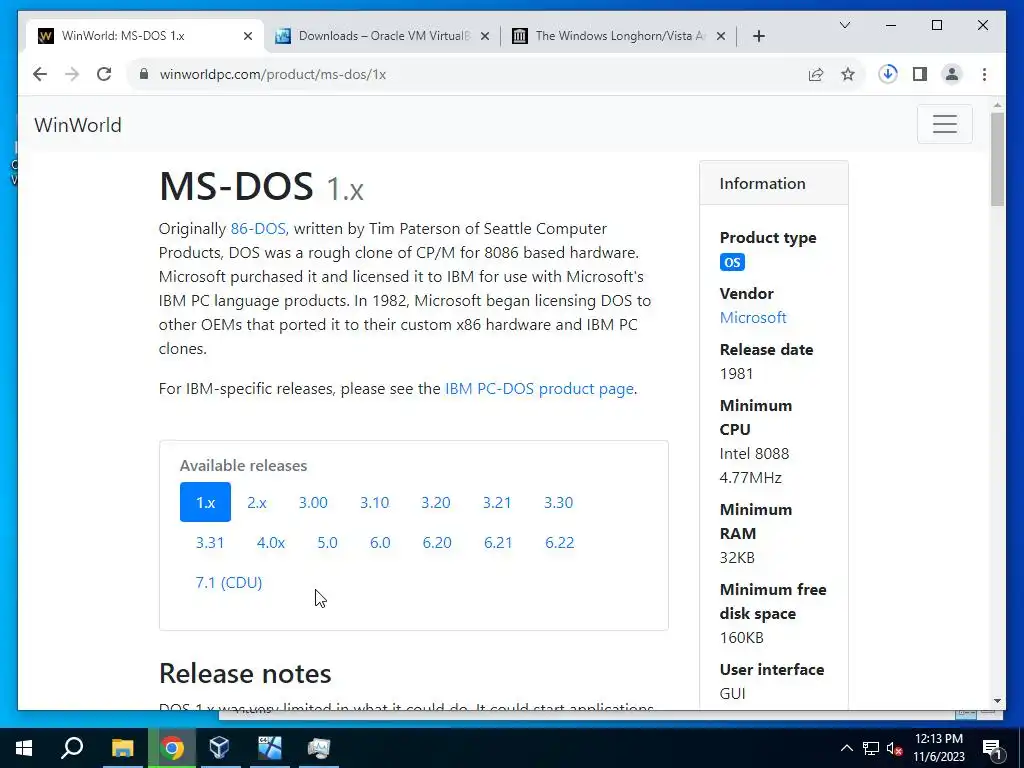Select release 4.0x
The image size is (1024, 768).
[x=270, y=543]
